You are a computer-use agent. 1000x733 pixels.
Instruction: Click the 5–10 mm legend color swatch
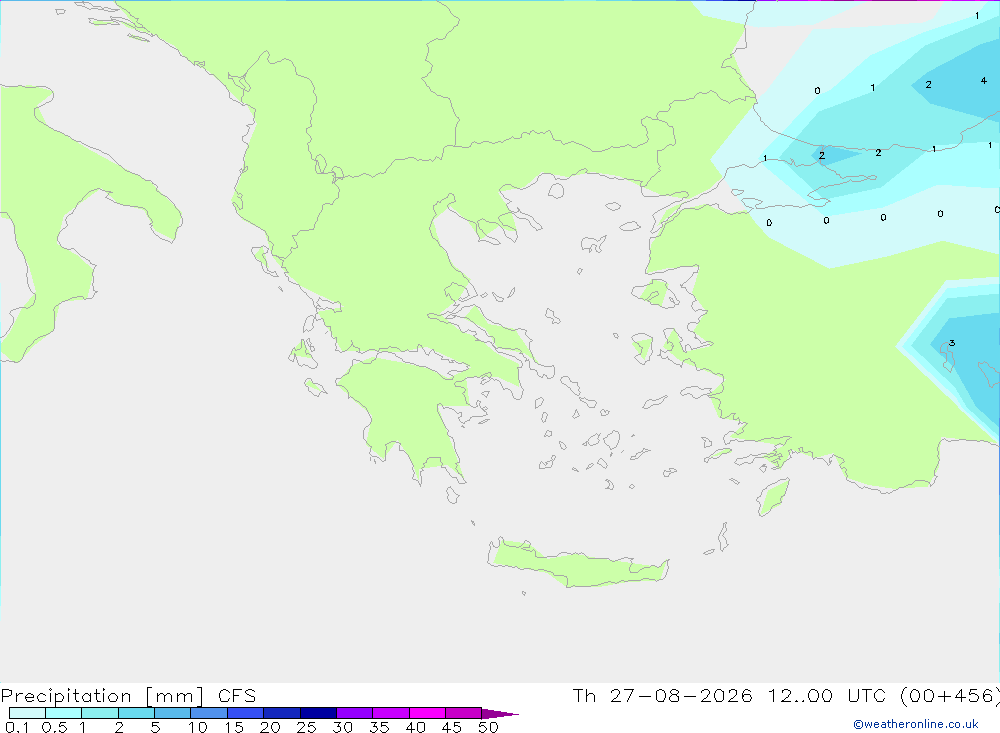tap(173, 713)
